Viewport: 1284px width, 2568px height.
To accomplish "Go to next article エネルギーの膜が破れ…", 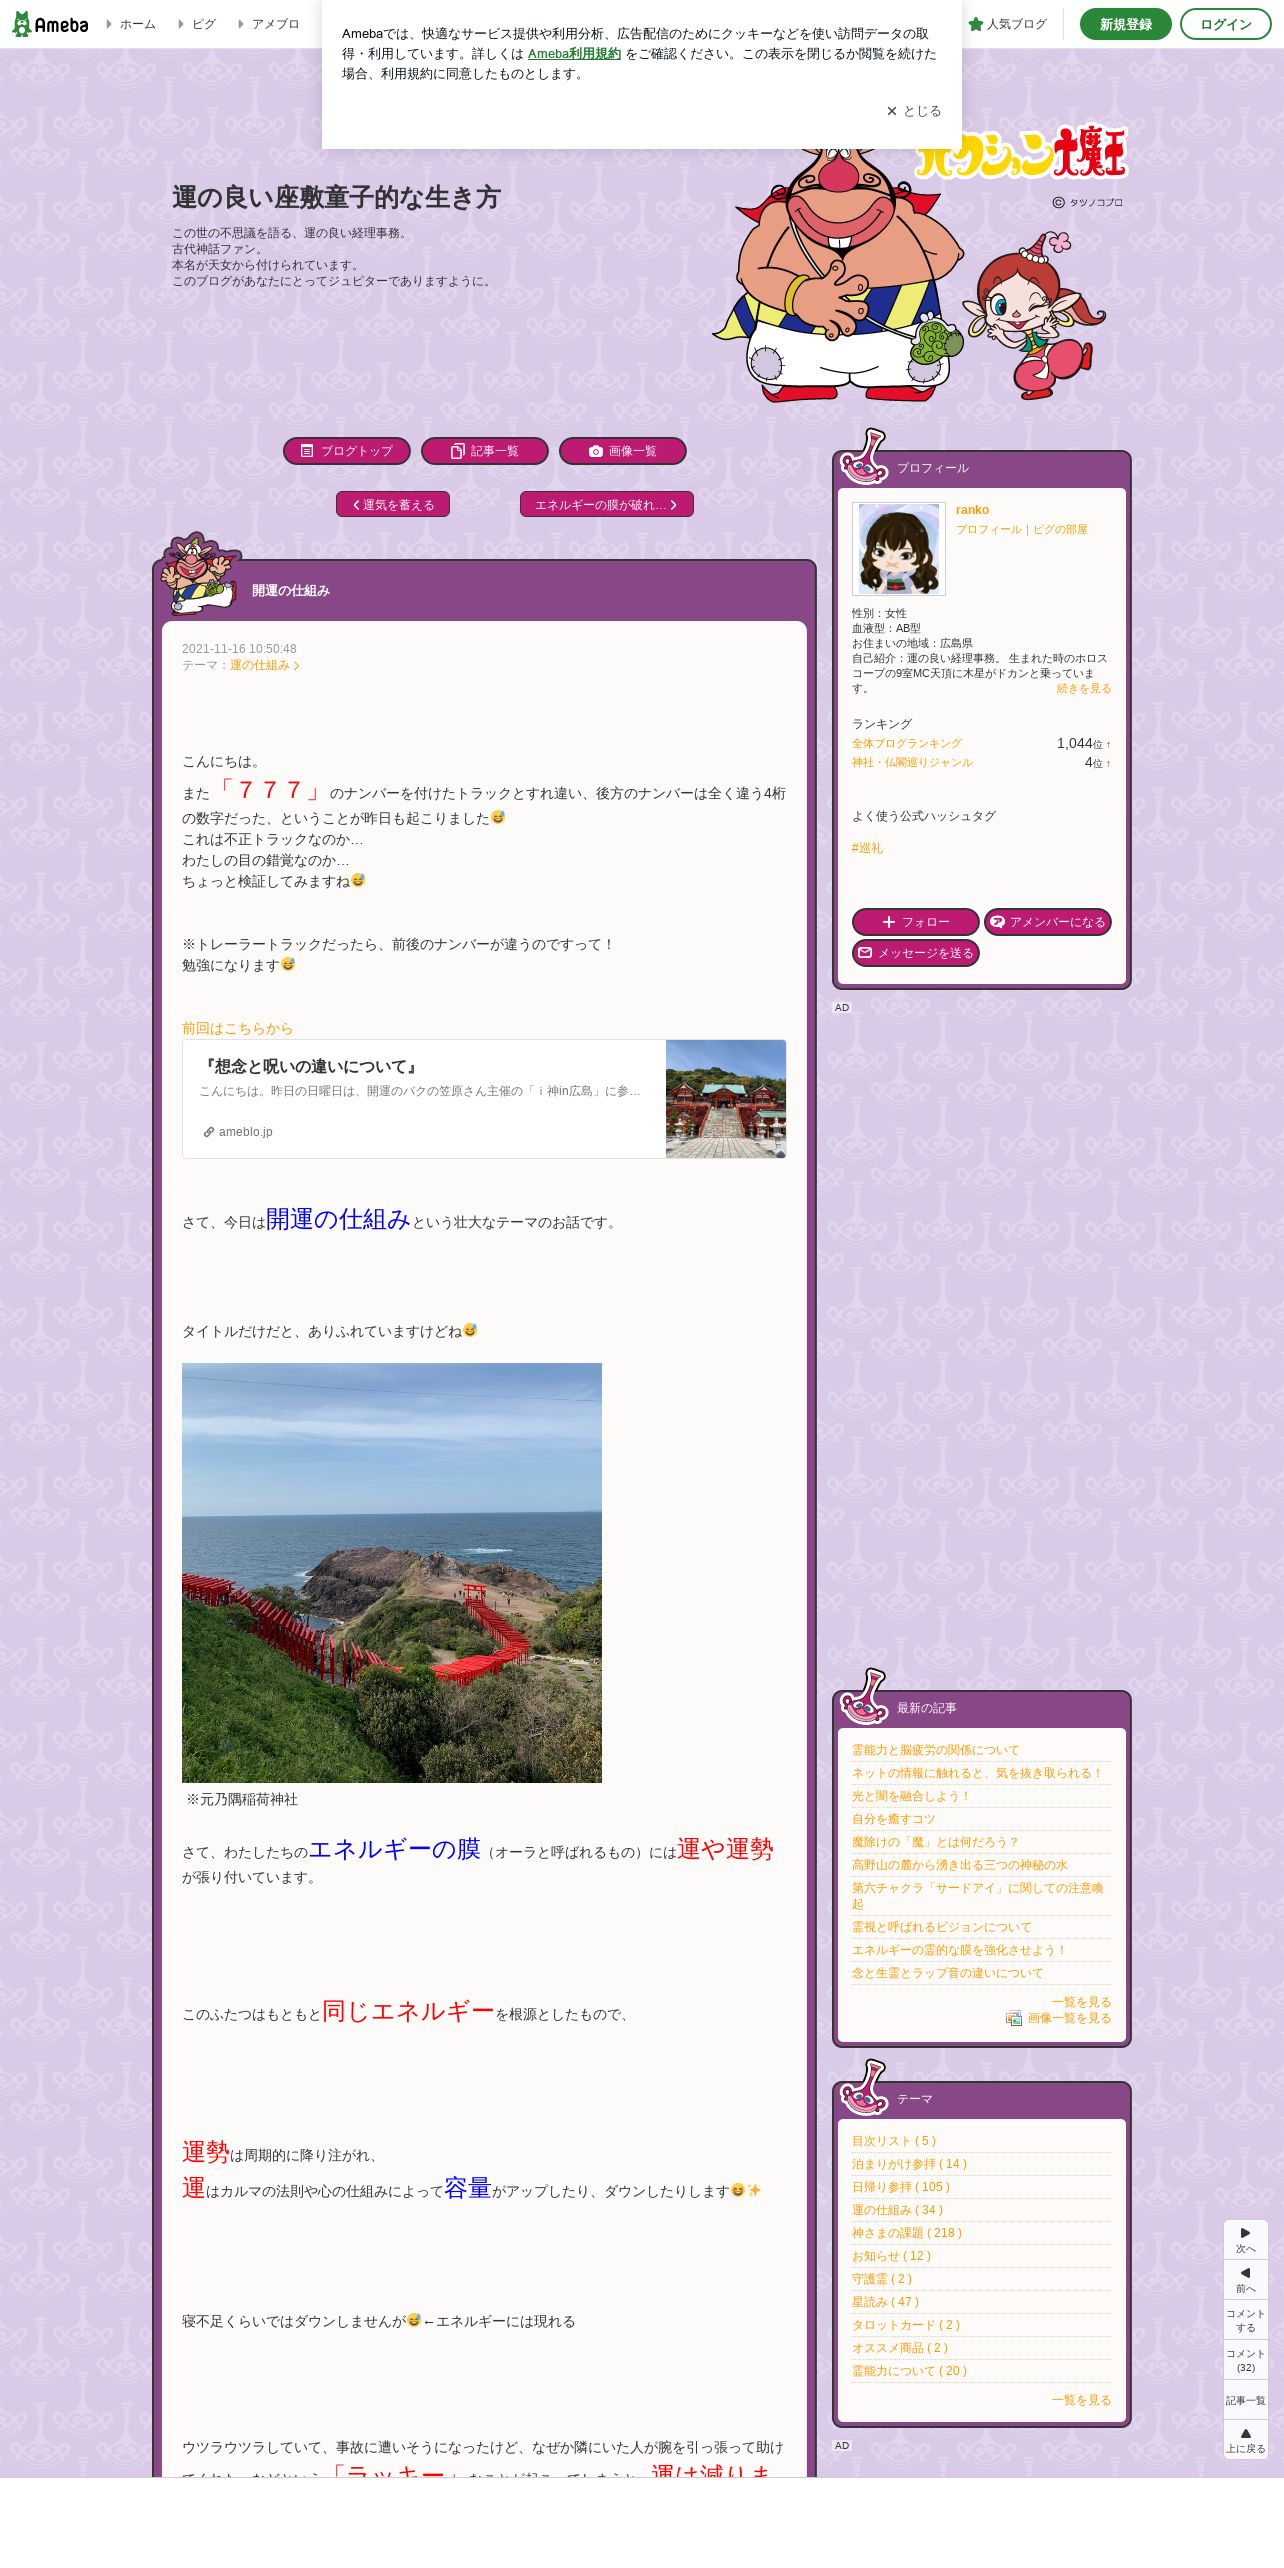I will tap(607, 505).
